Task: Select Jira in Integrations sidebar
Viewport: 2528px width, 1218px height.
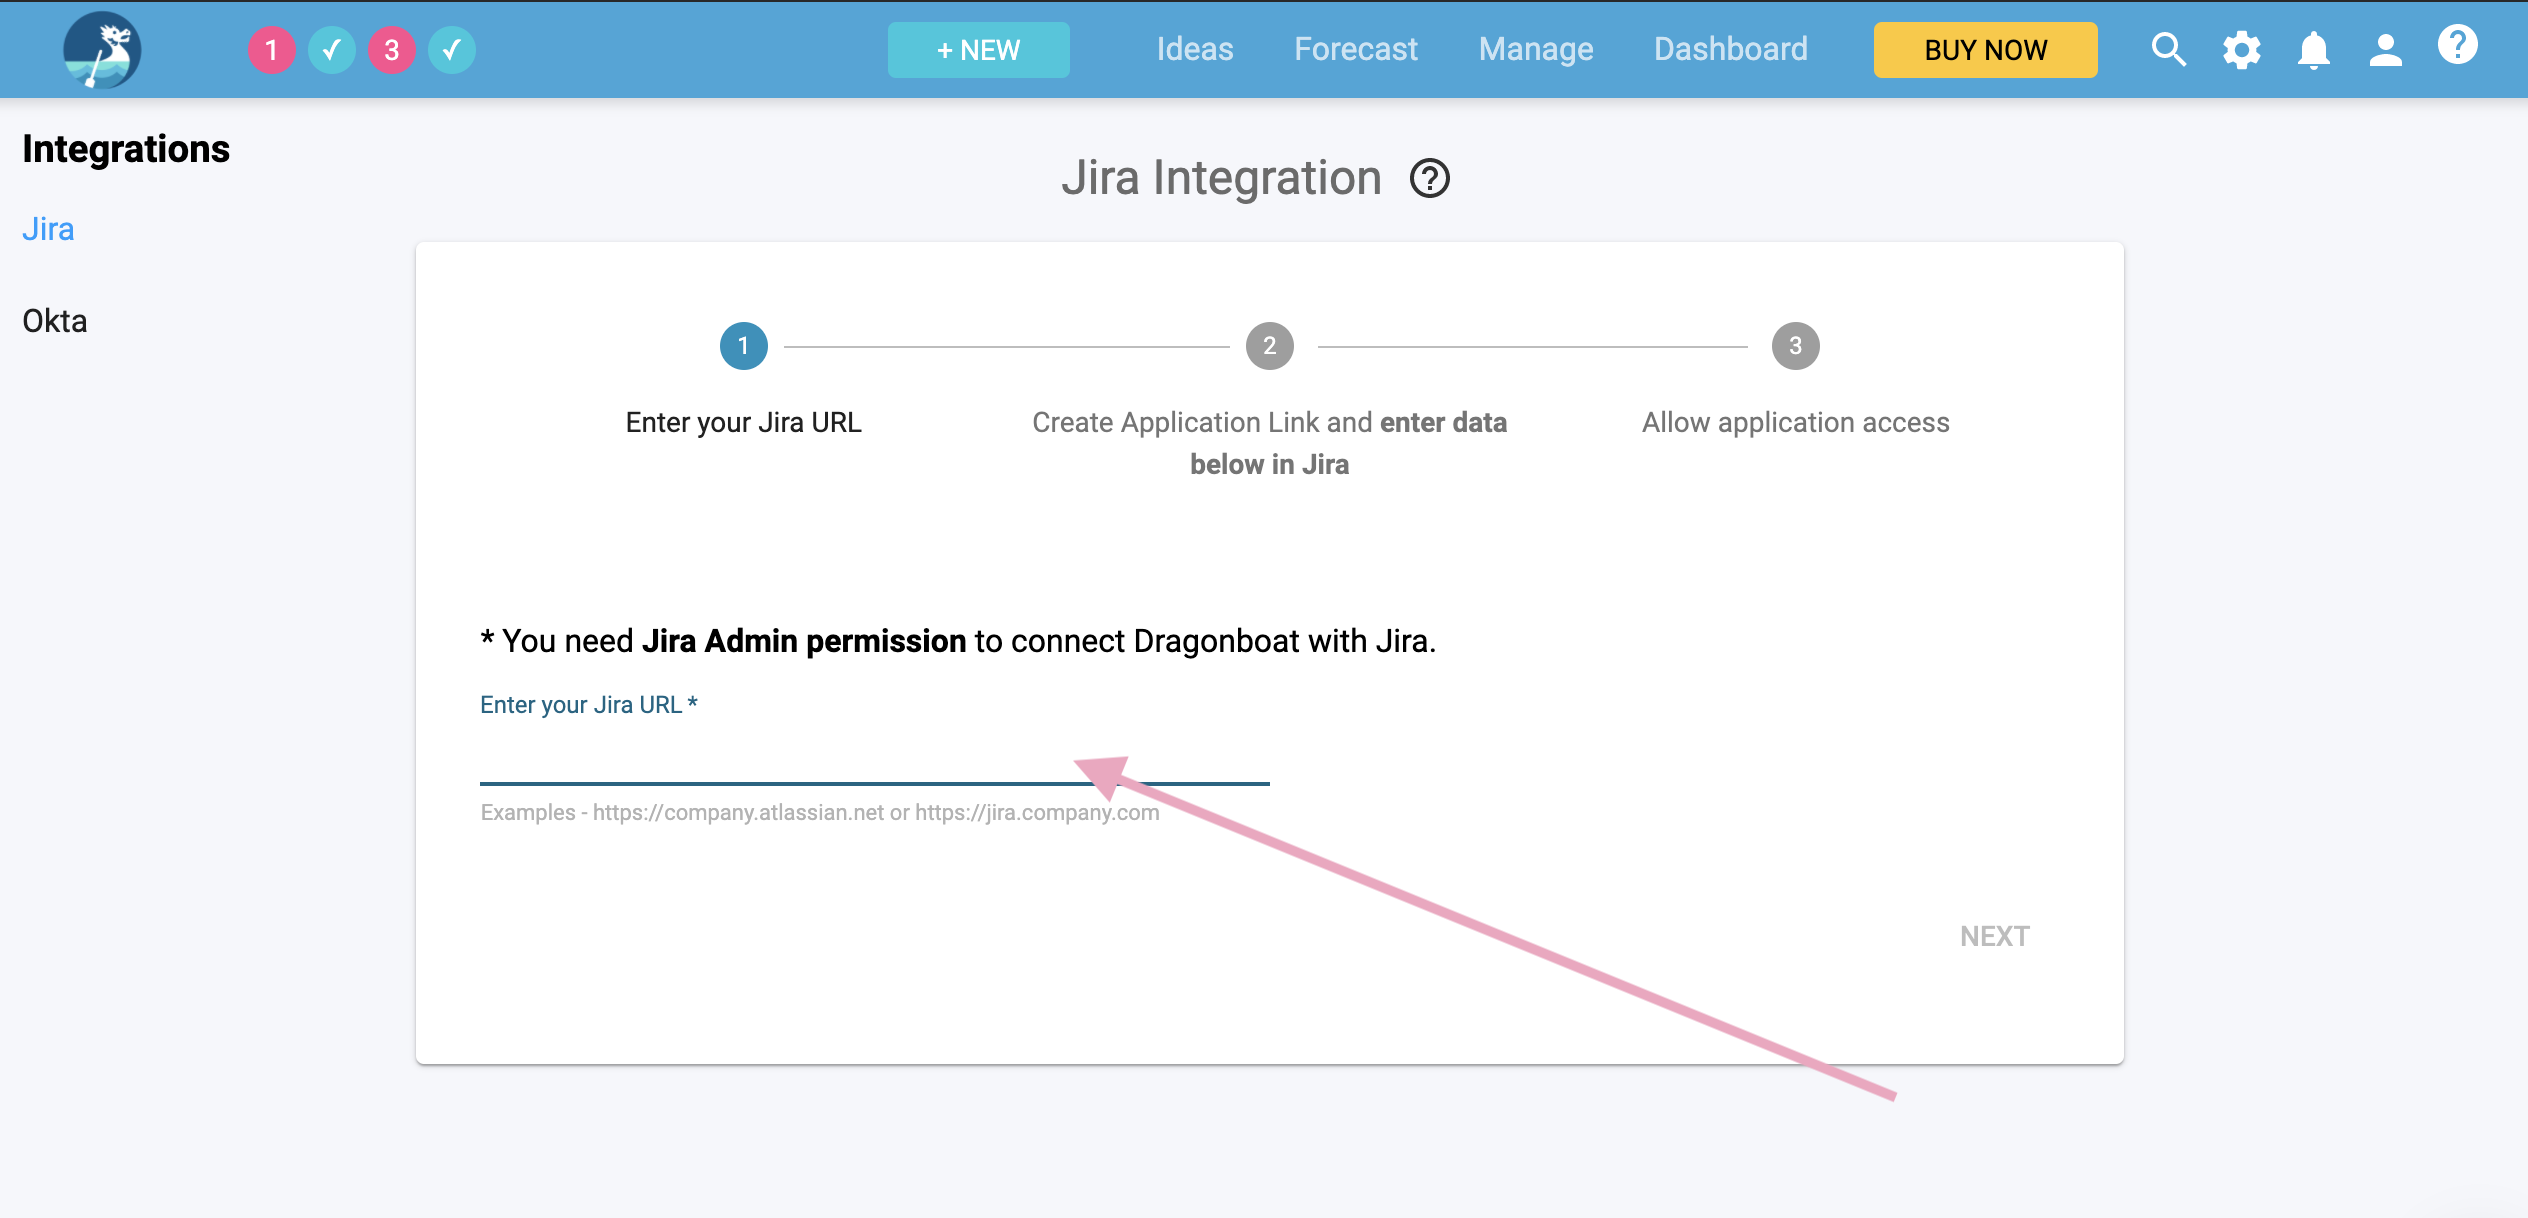Action: [x=48, y=229]
